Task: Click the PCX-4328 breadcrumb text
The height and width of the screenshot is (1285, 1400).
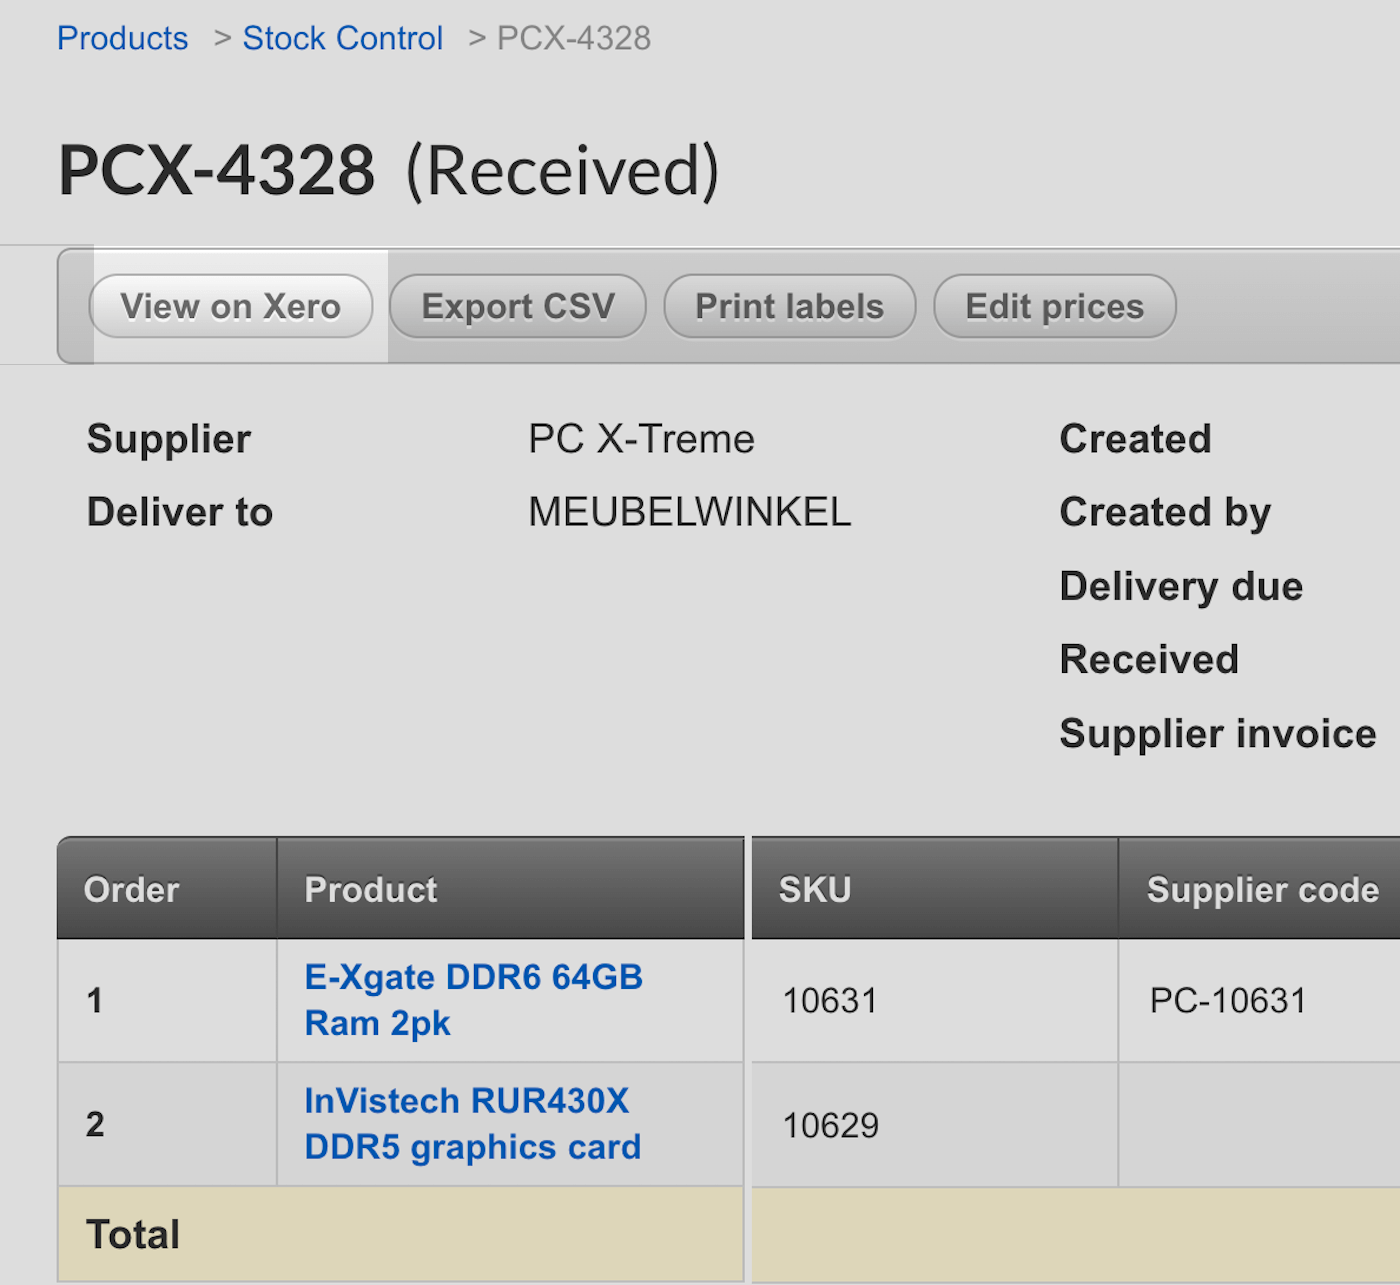Action: coord(574,38)
